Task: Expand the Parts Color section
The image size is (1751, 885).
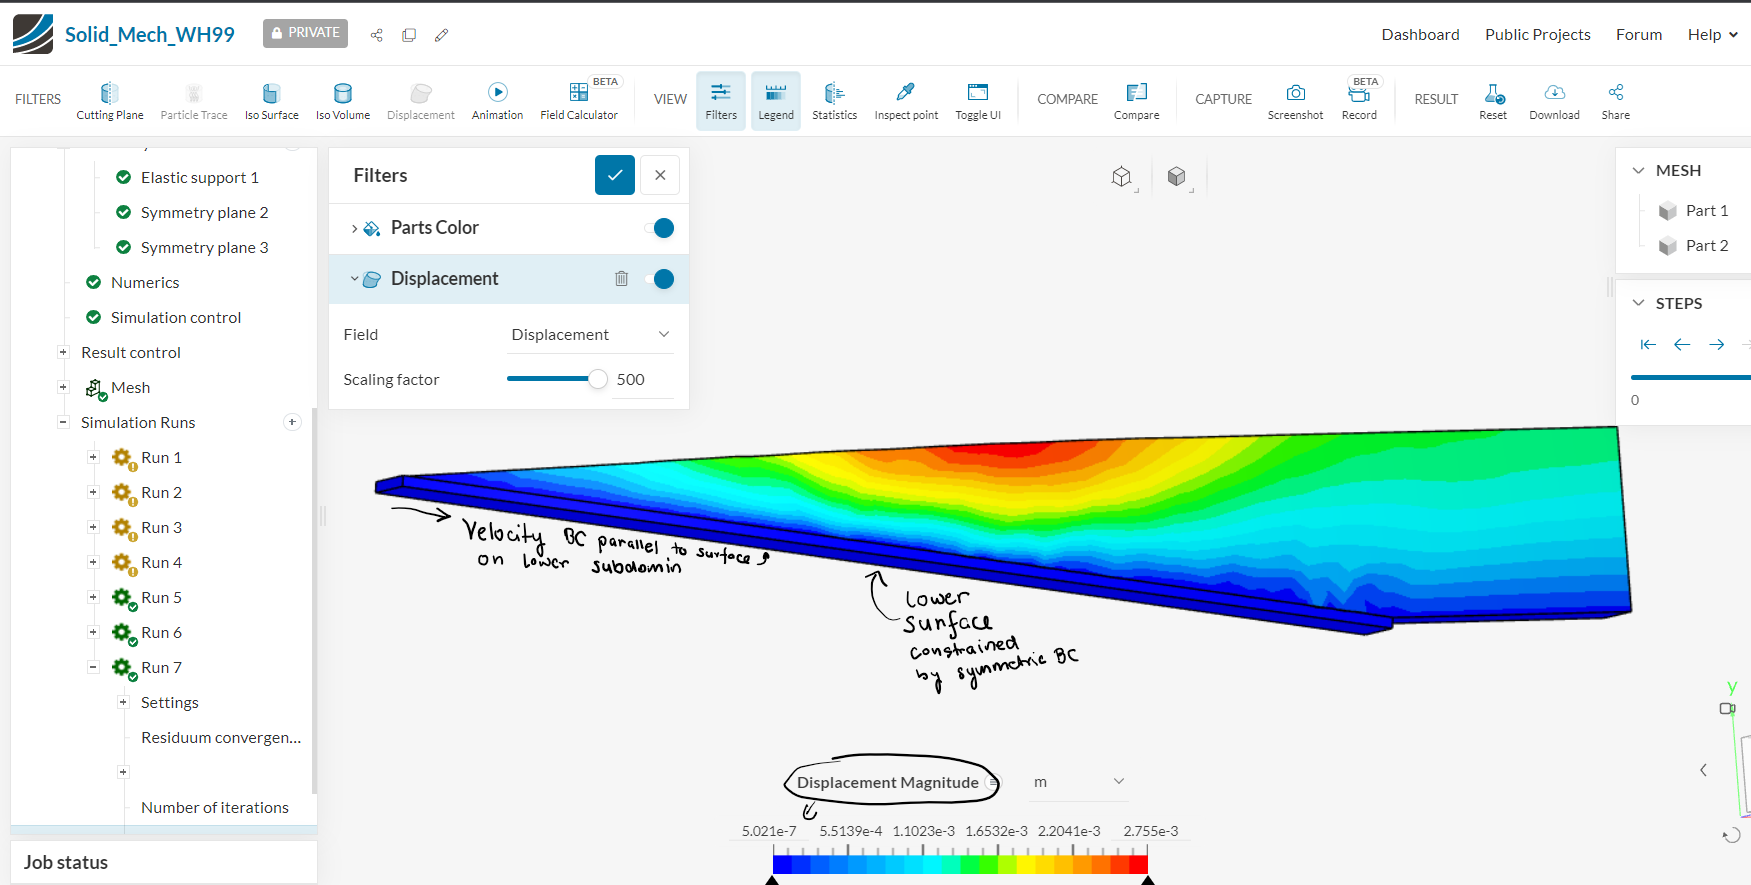Action: (354, 229)
